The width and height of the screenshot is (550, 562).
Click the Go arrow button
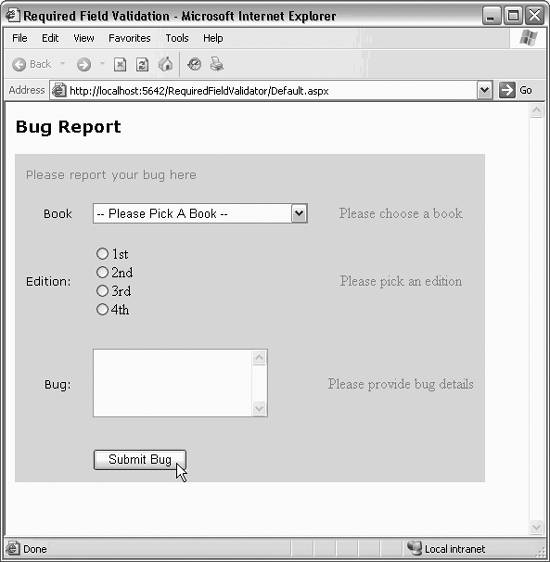(x=507, y=90)
